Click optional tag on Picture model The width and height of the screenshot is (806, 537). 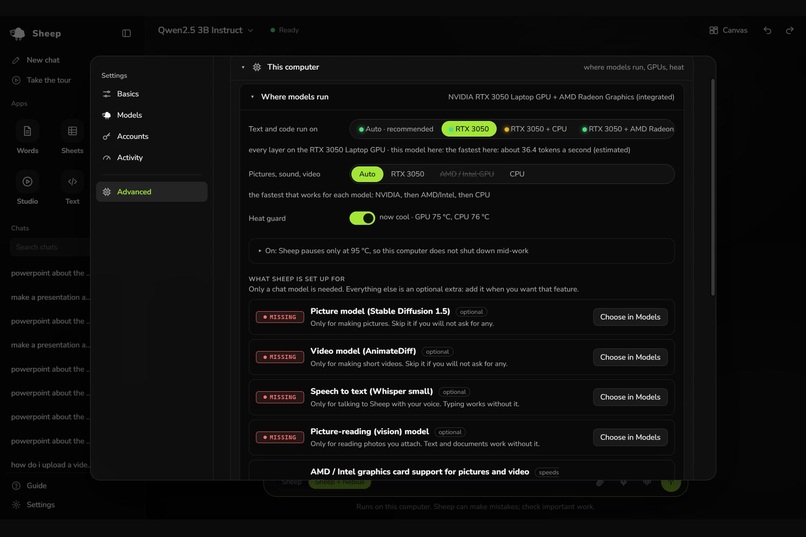[x=471, y=312]
